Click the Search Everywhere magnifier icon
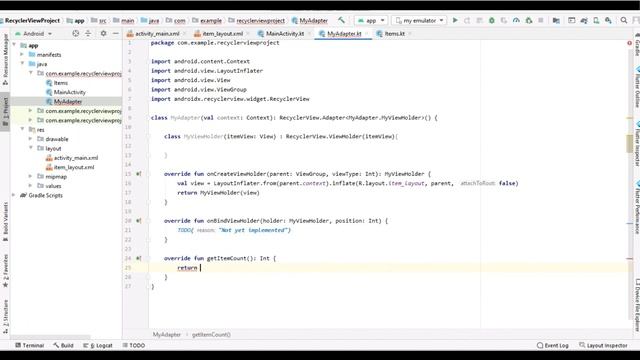The image size is (640, 360). (x=624, y=20)
